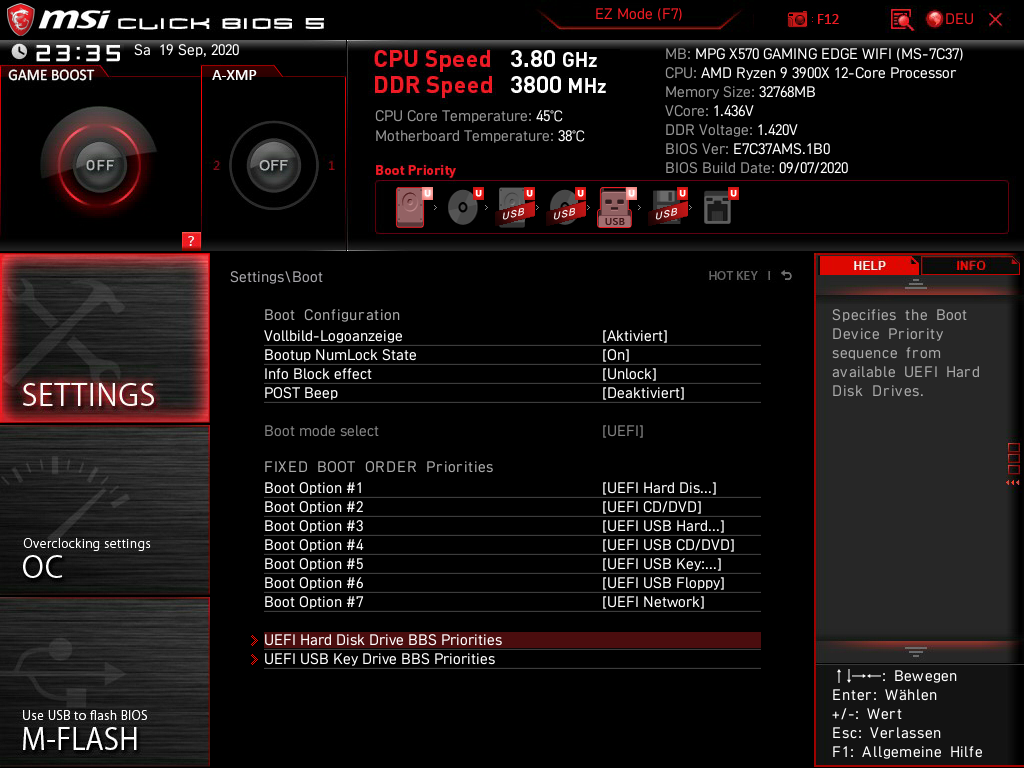Click the BIOS Build Date 09/07/2020 text

pos(756,168)
